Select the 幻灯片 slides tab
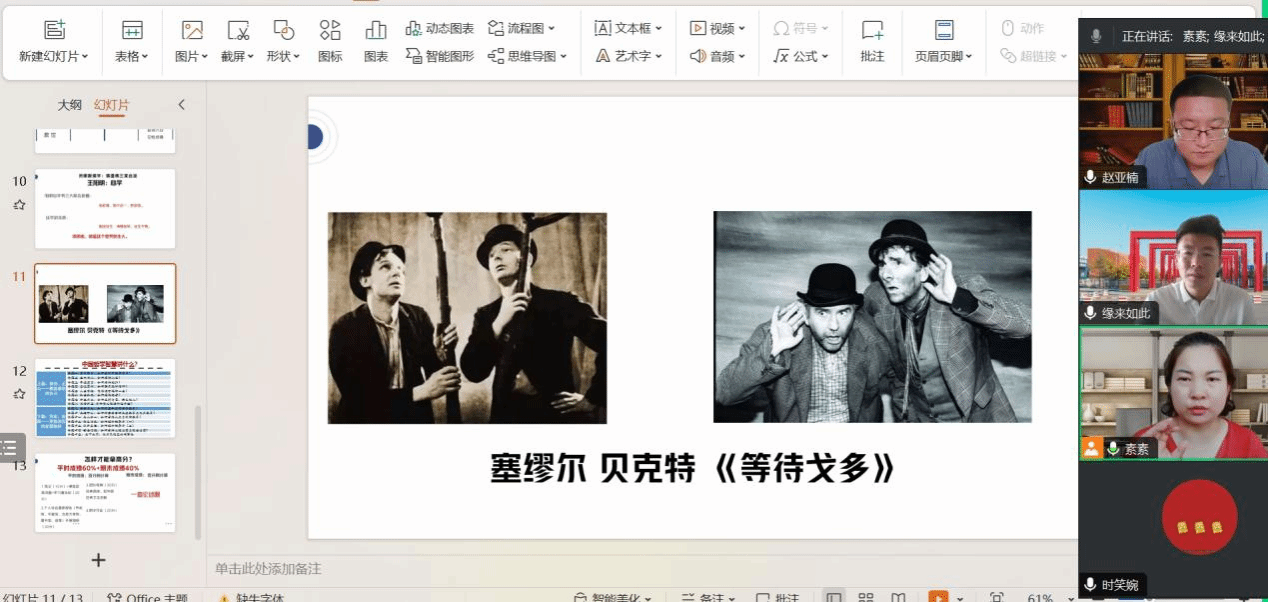The image size is (1268, 602). [x=111, y=105]
